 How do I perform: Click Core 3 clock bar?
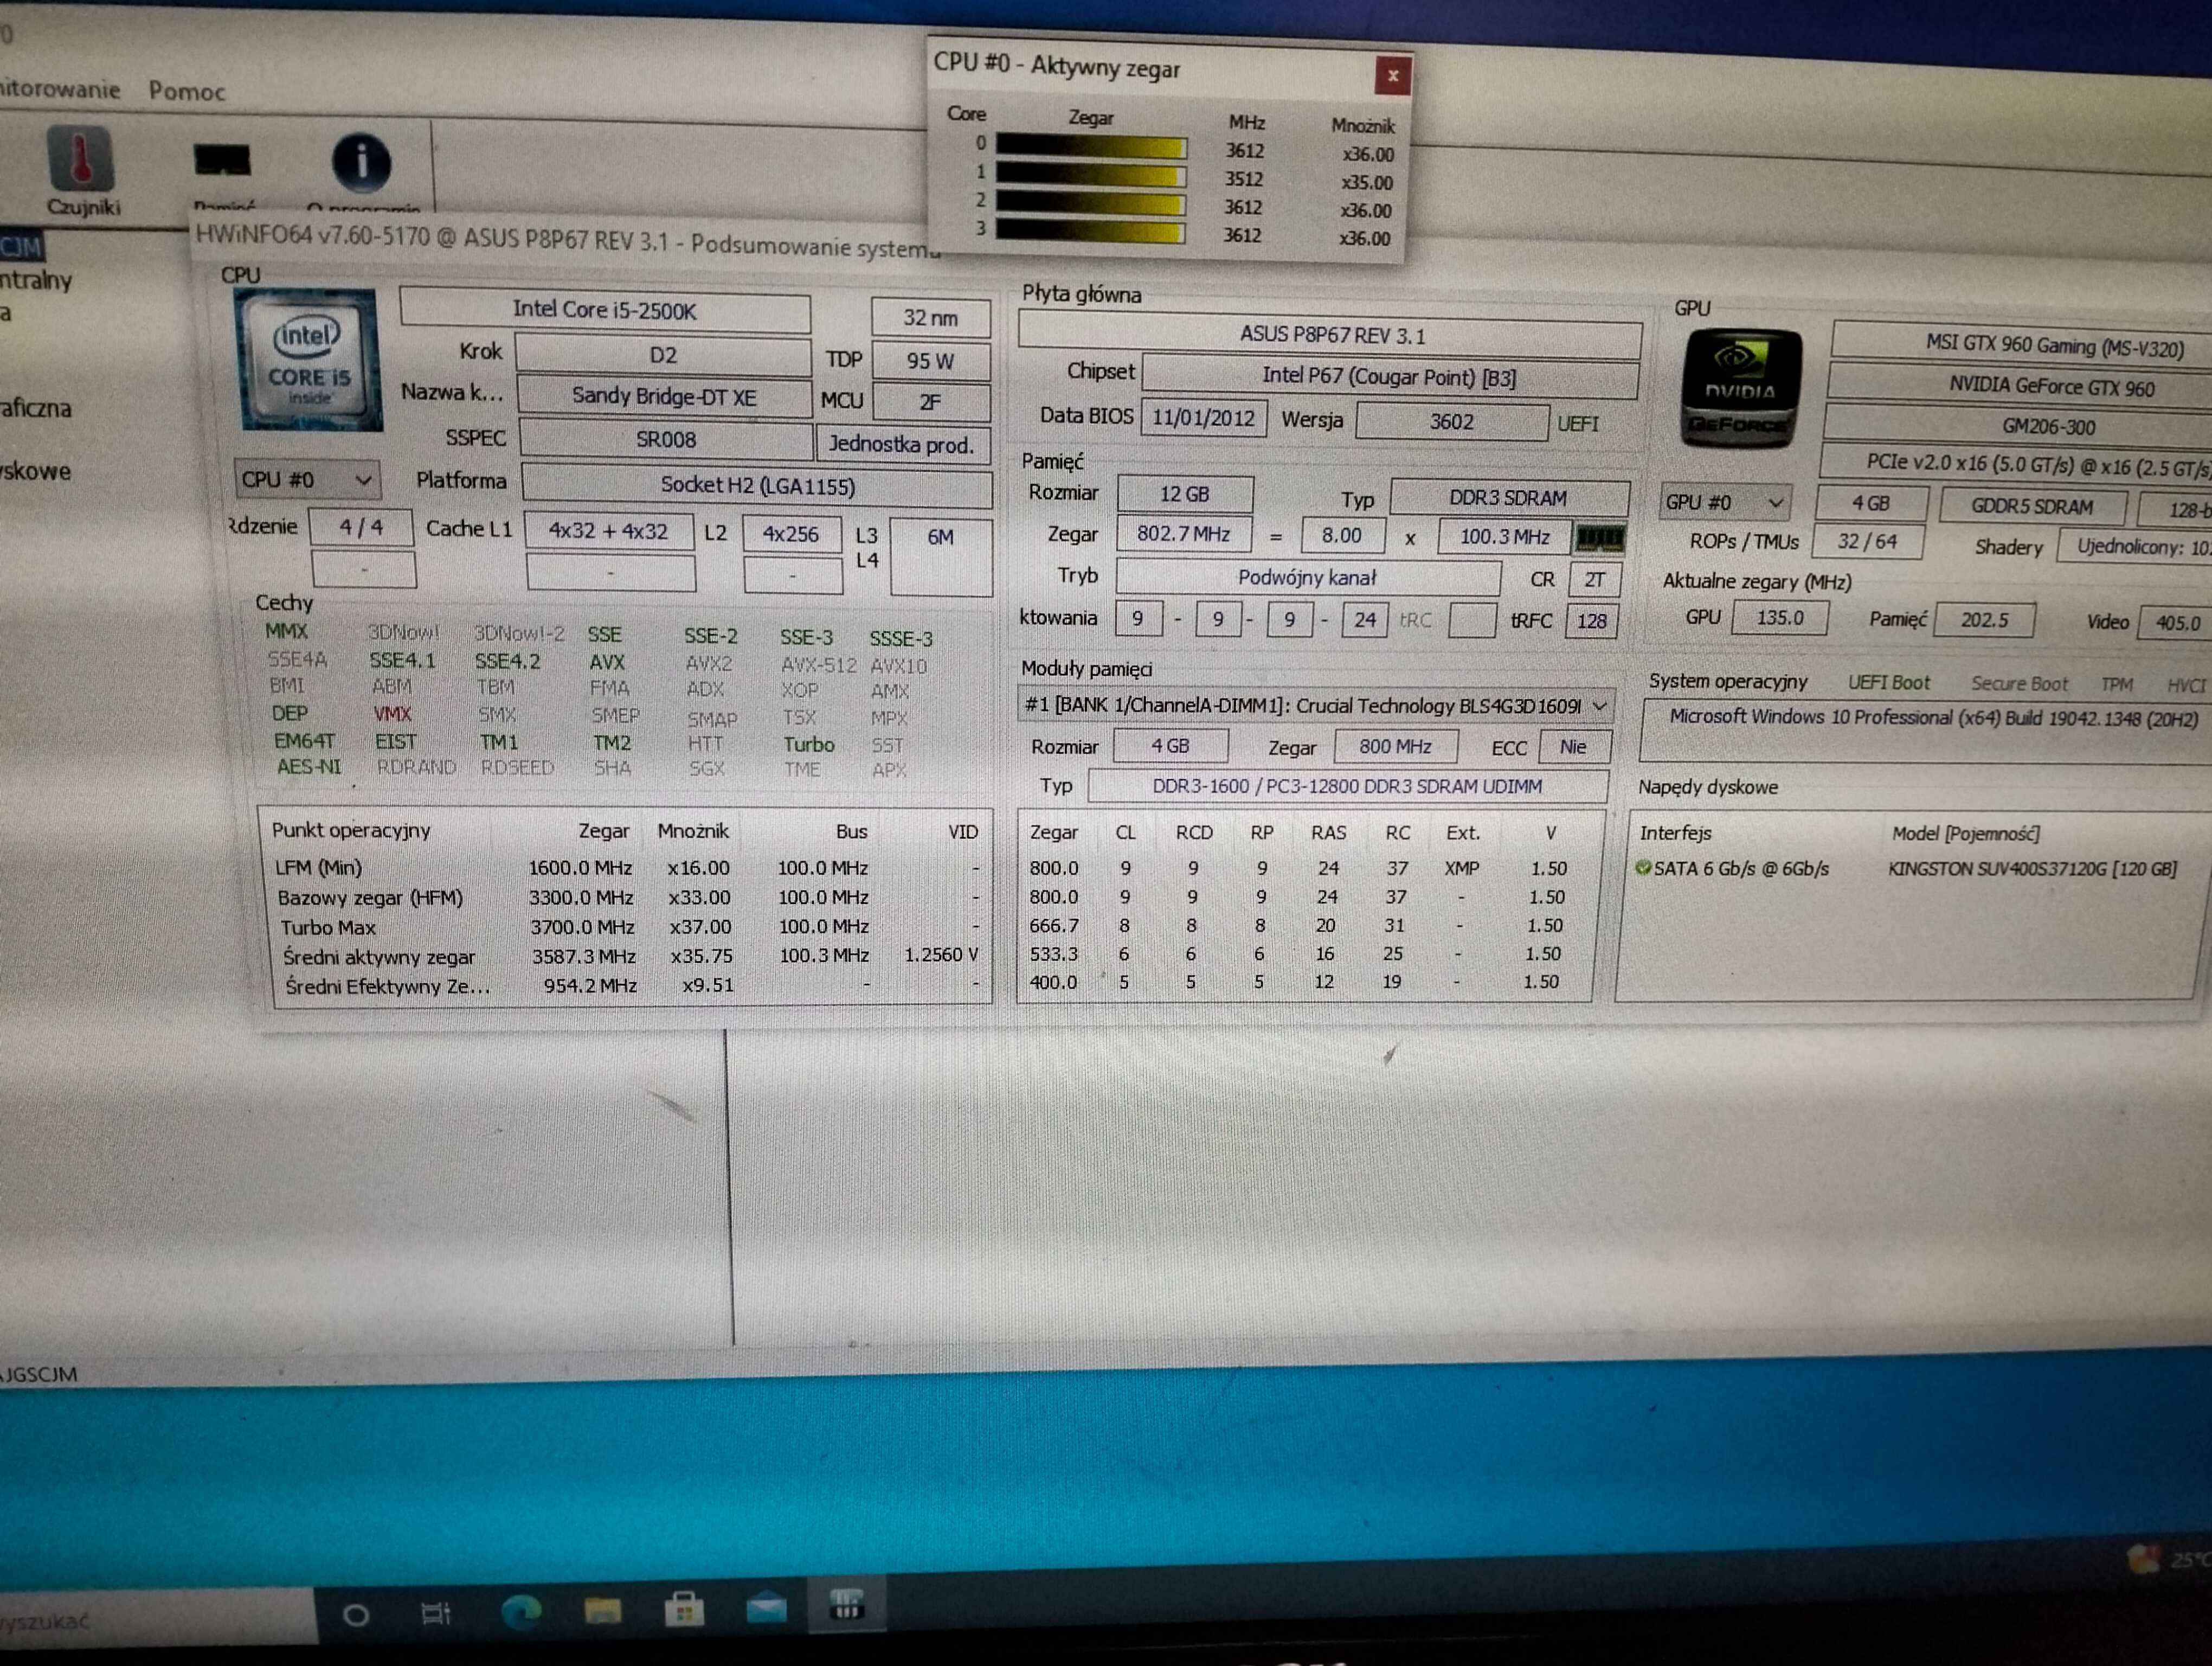coord(1091,232)
